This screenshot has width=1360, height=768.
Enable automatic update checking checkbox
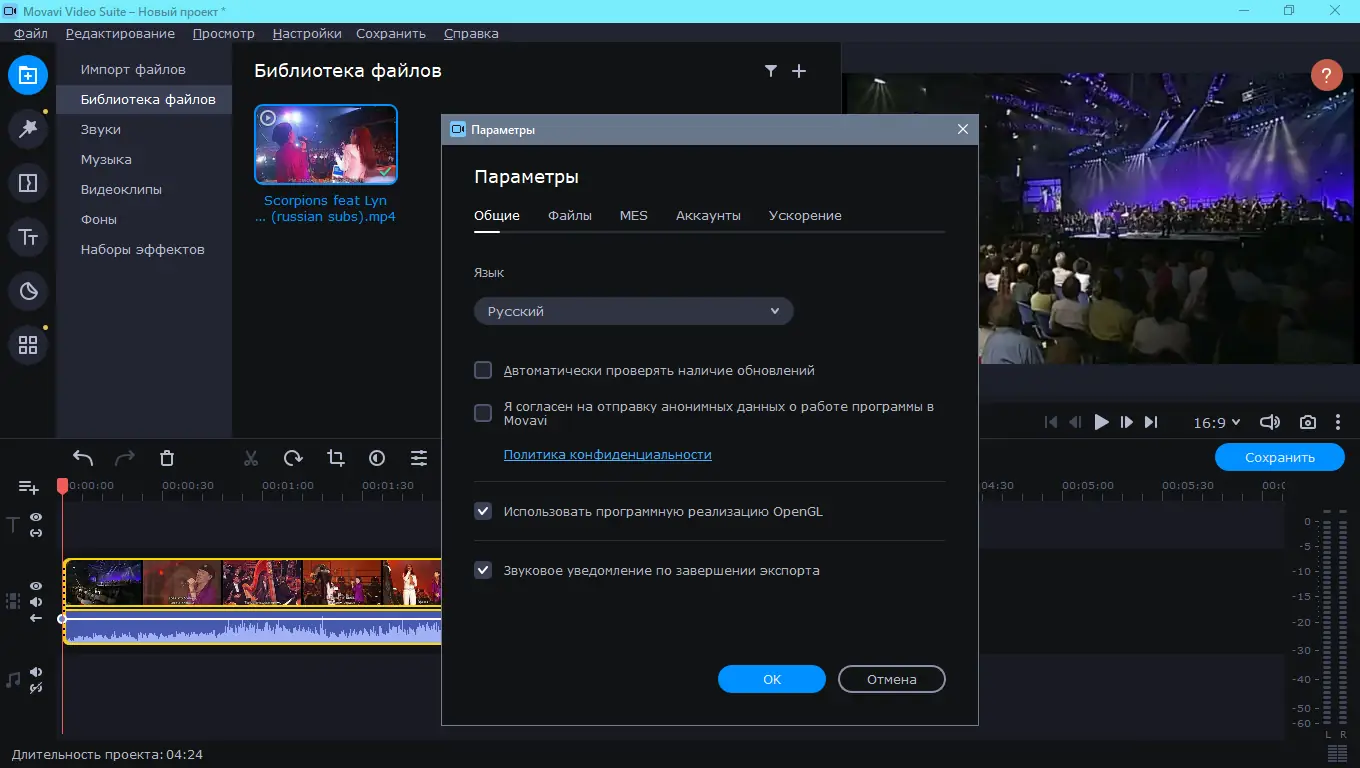pyautogui.click(x=483, y=370)
